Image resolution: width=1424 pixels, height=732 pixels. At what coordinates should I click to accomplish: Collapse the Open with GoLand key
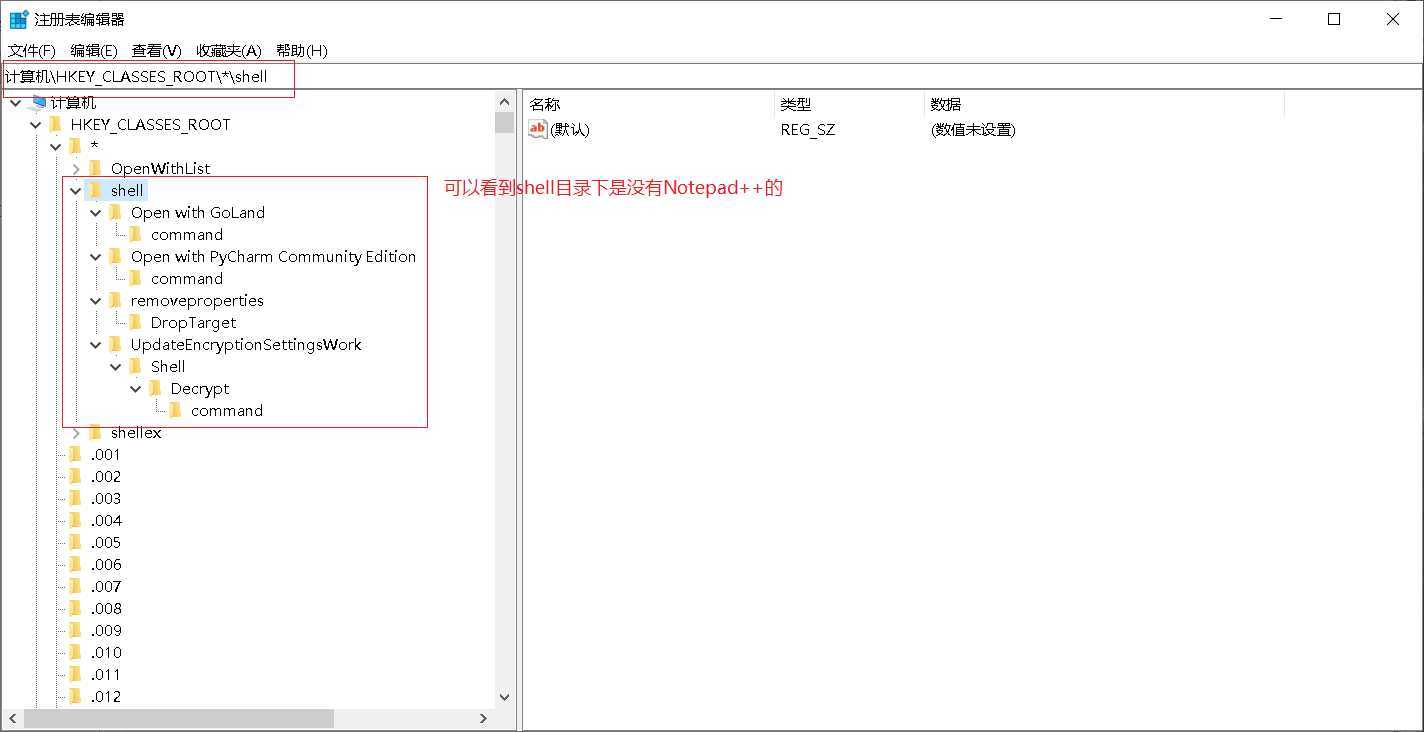(96, 212)
